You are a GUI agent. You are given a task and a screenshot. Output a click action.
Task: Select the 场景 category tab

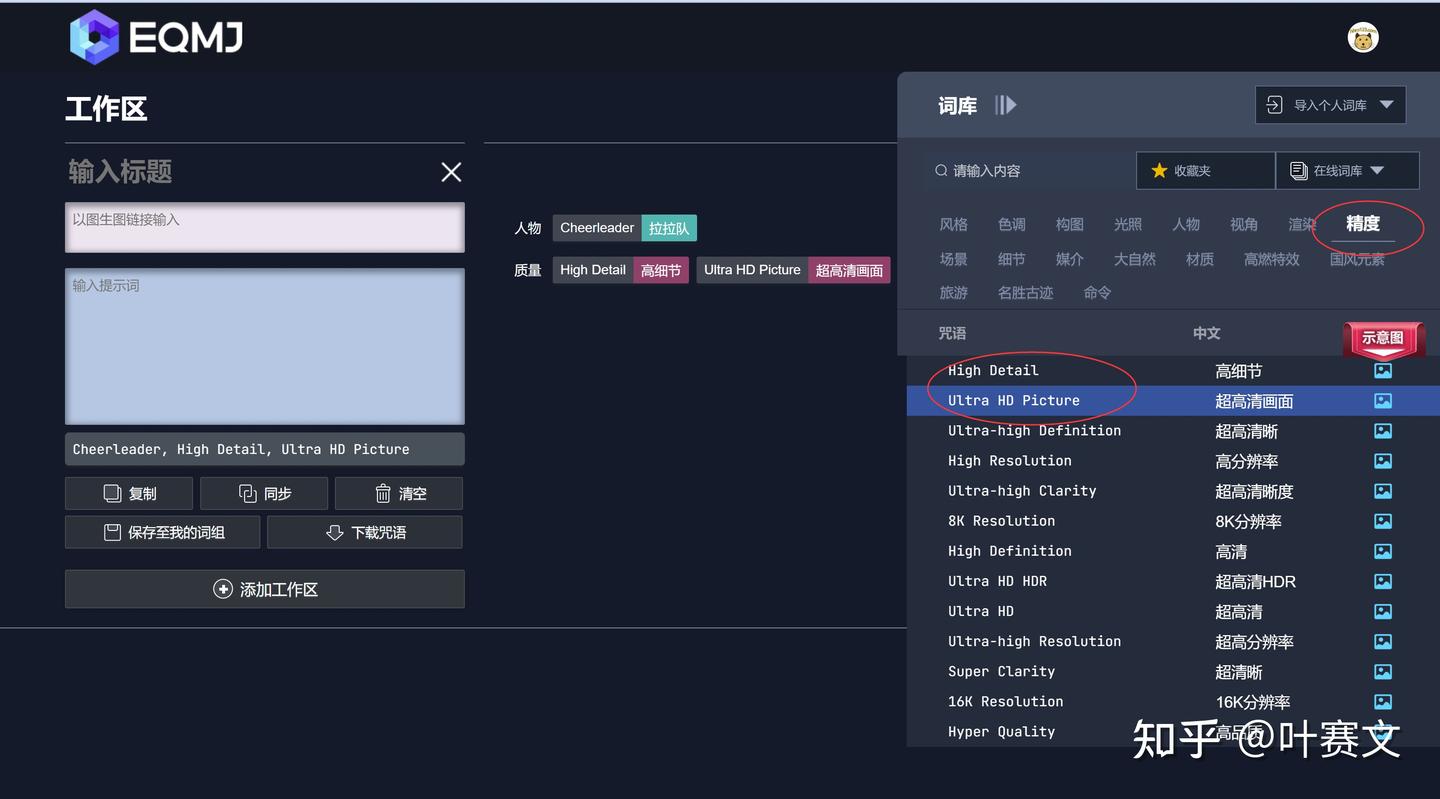pos(953,259)
